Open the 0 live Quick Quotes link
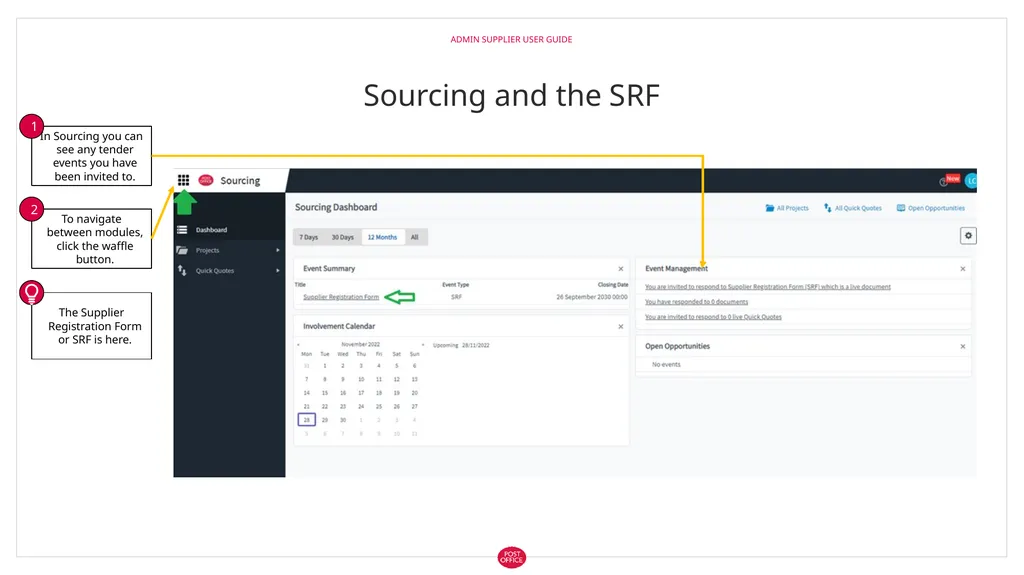This screenshot has width=1024, height=575. [x=713, y=317]
